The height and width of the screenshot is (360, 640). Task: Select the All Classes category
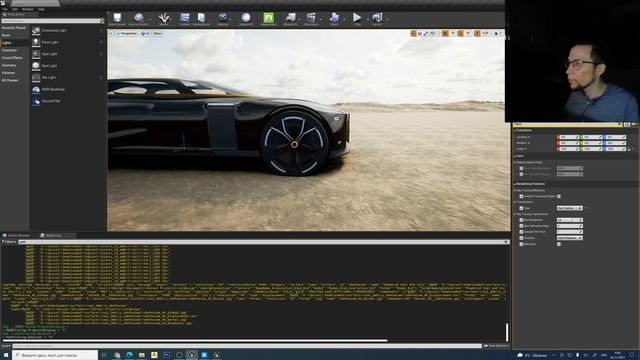tap(10, 80)
